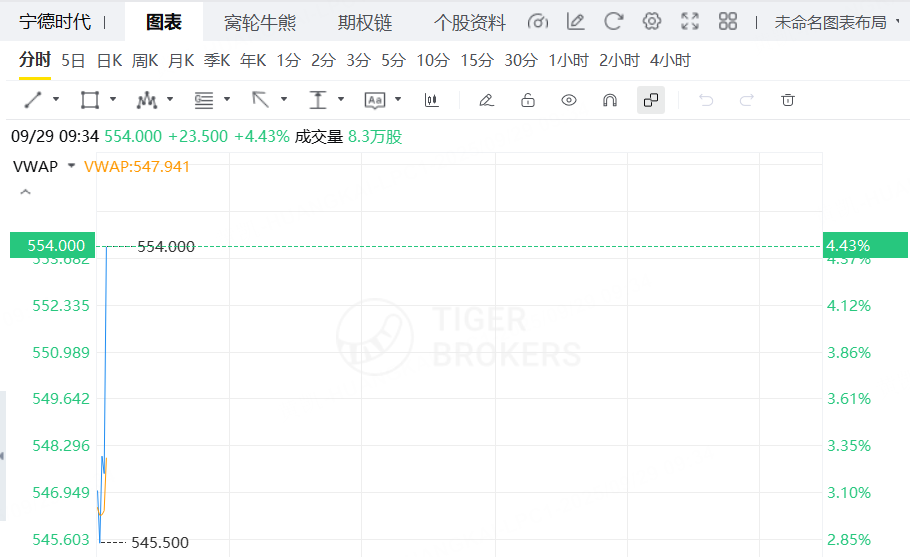
Task: Toggle drawings visibility eye icon
Action: click(569, 100)
